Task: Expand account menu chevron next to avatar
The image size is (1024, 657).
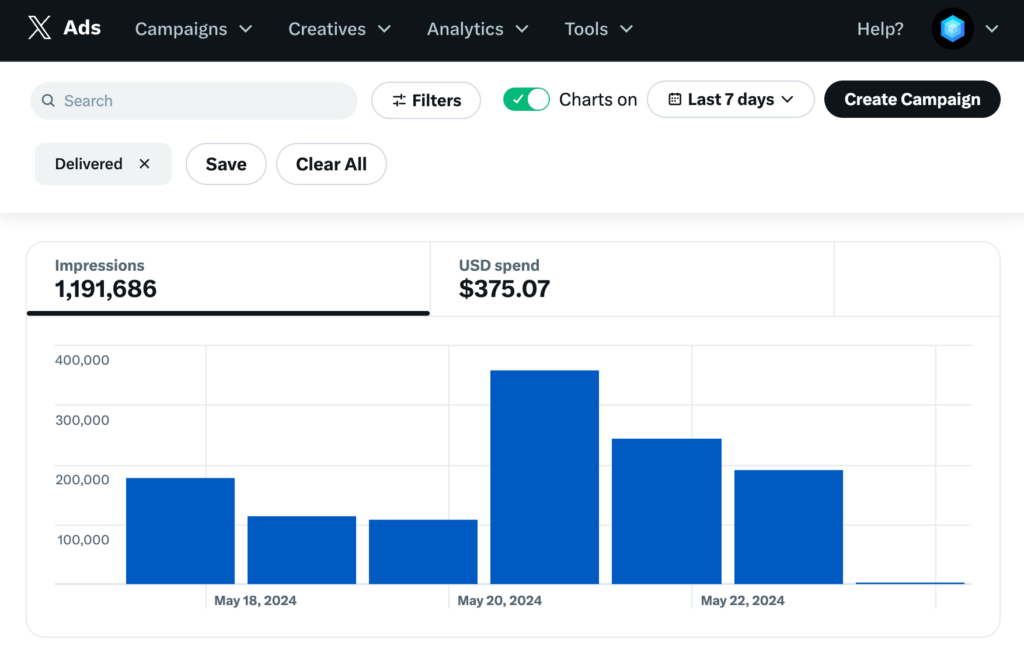Action: (x=991, y=29)
